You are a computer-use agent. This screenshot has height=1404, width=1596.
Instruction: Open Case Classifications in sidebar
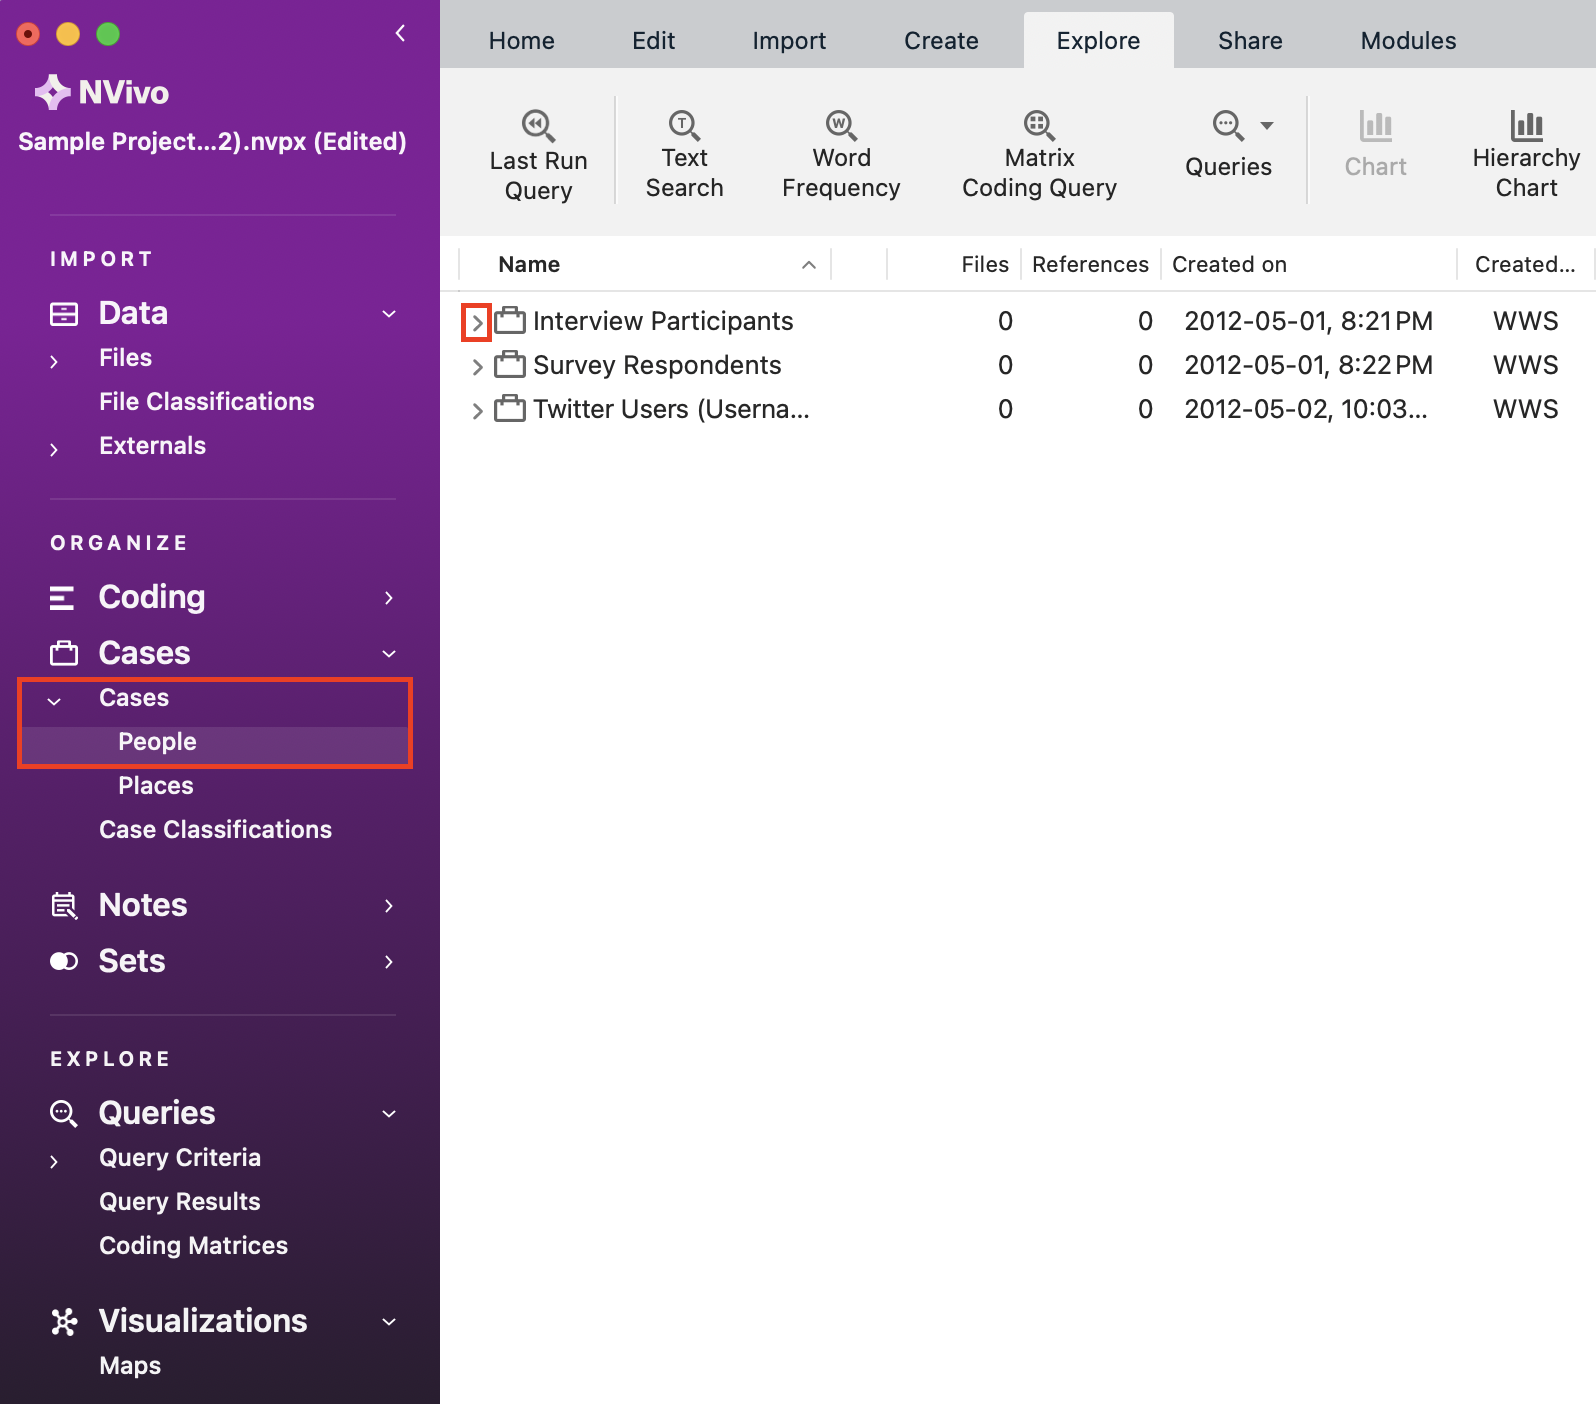215,829
